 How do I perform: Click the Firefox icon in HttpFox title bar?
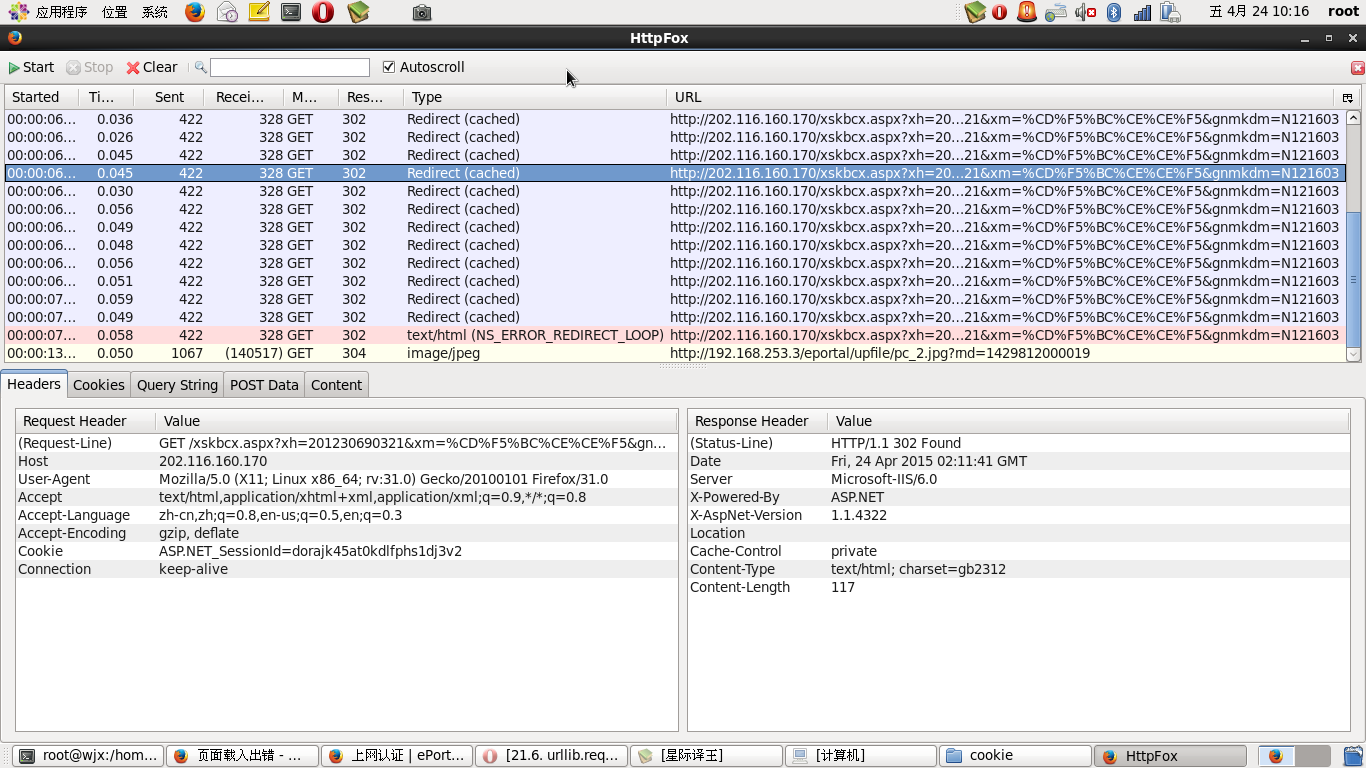[x=14, y=38]
